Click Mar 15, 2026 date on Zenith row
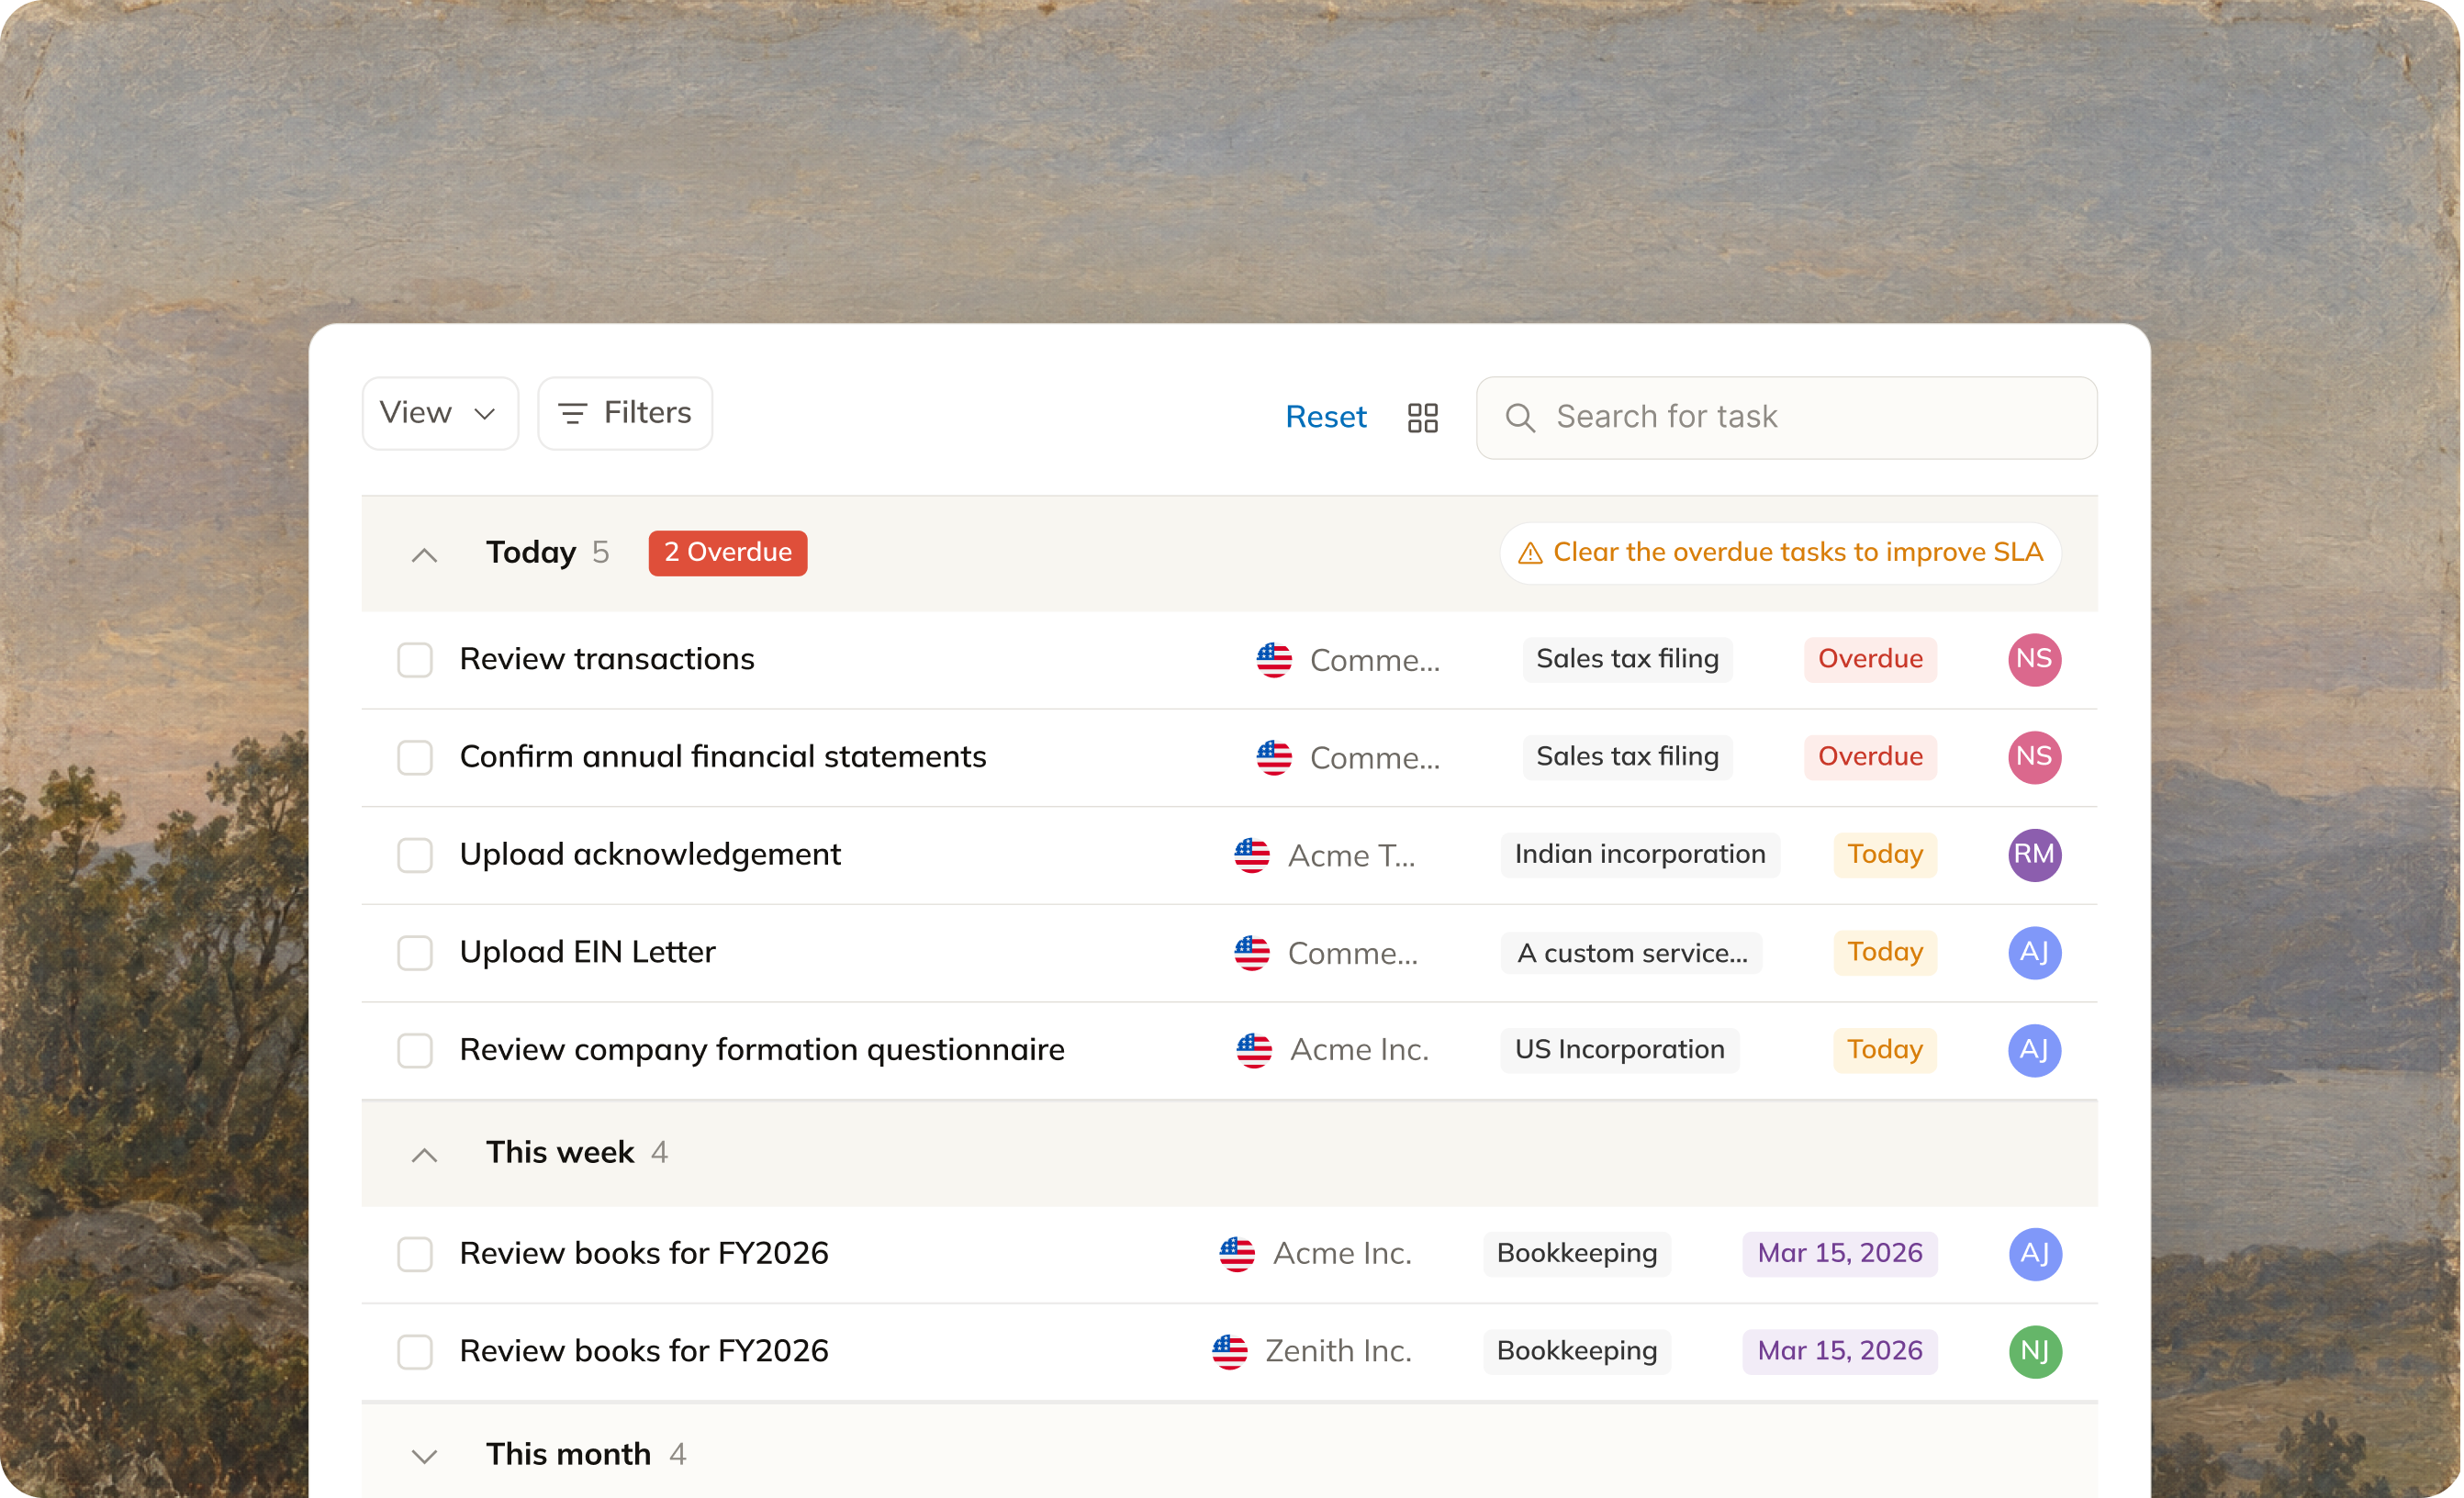 pyautogui.click(x=1839, y=1352)
